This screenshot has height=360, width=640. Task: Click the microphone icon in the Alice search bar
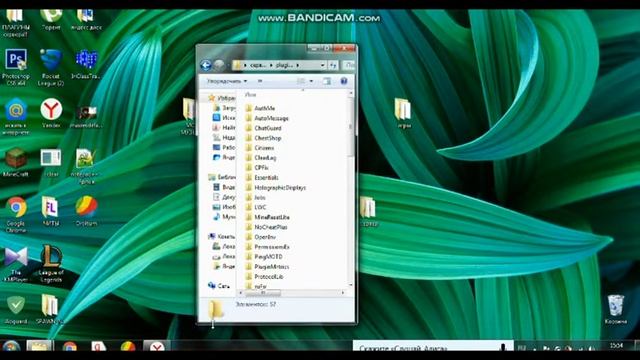(503, 347)
